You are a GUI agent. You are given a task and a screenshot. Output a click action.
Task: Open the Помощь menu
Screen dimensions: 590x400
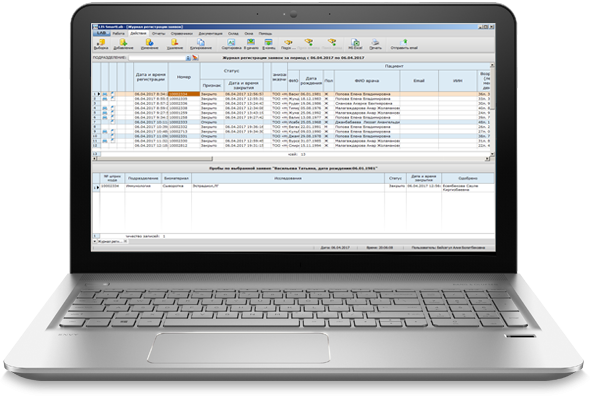pos(265,33)
